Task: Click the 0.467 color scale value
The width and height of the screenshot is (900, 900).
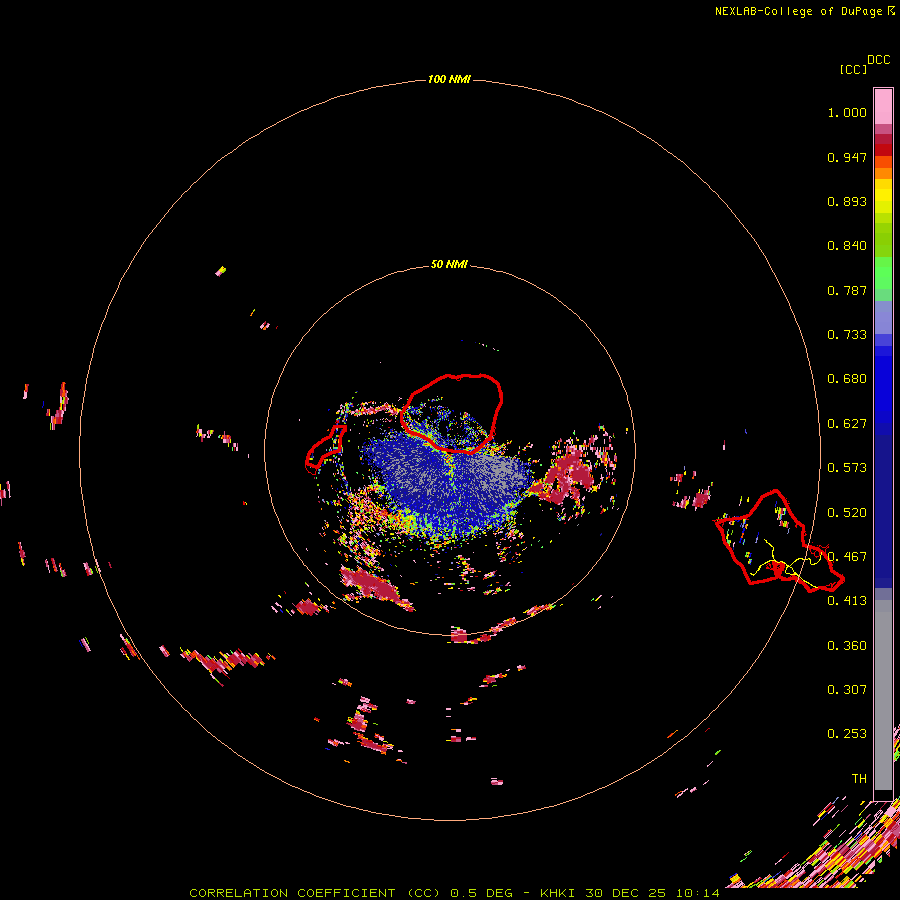Action: pos(847,557)
